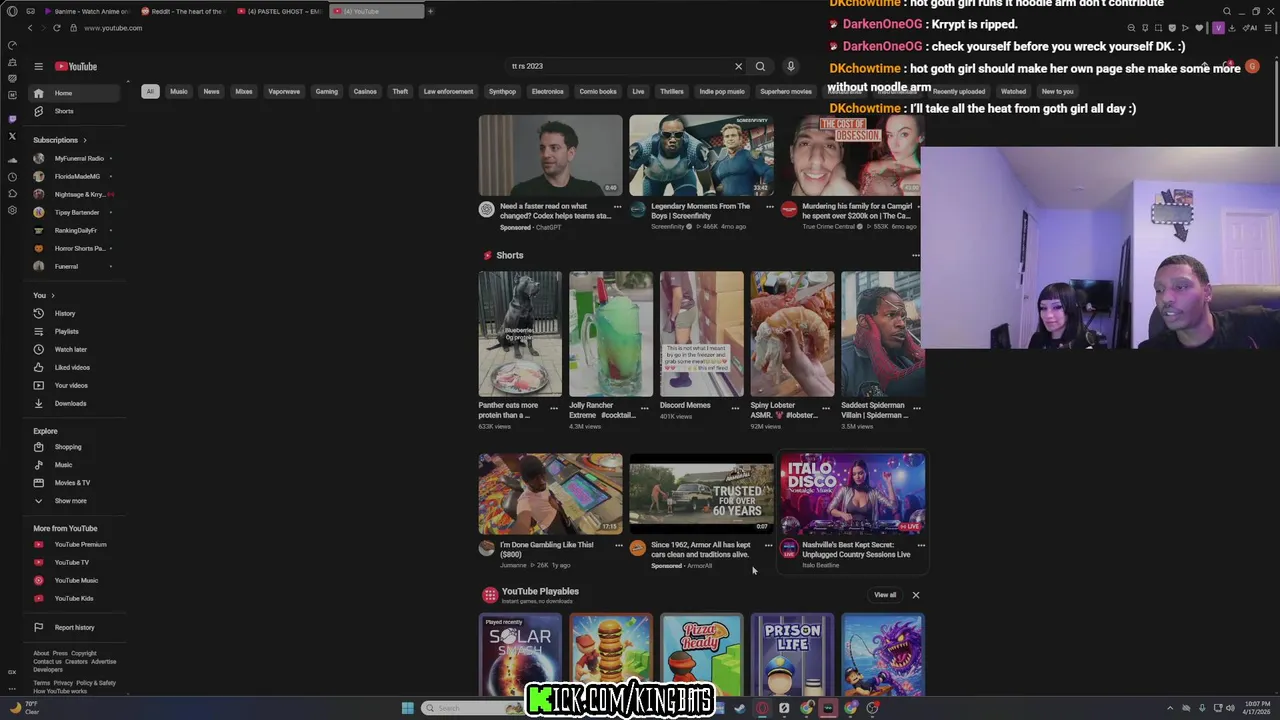This screenshot has height=720, width=1280.
Task: Reload the YouTube page
Action: 56,28
